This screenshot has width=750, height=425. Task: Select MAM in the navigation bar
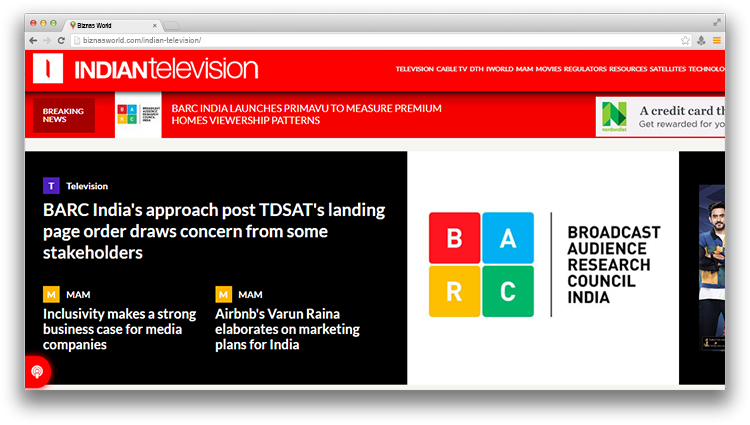pyautogui.click(x=524, y=69)
